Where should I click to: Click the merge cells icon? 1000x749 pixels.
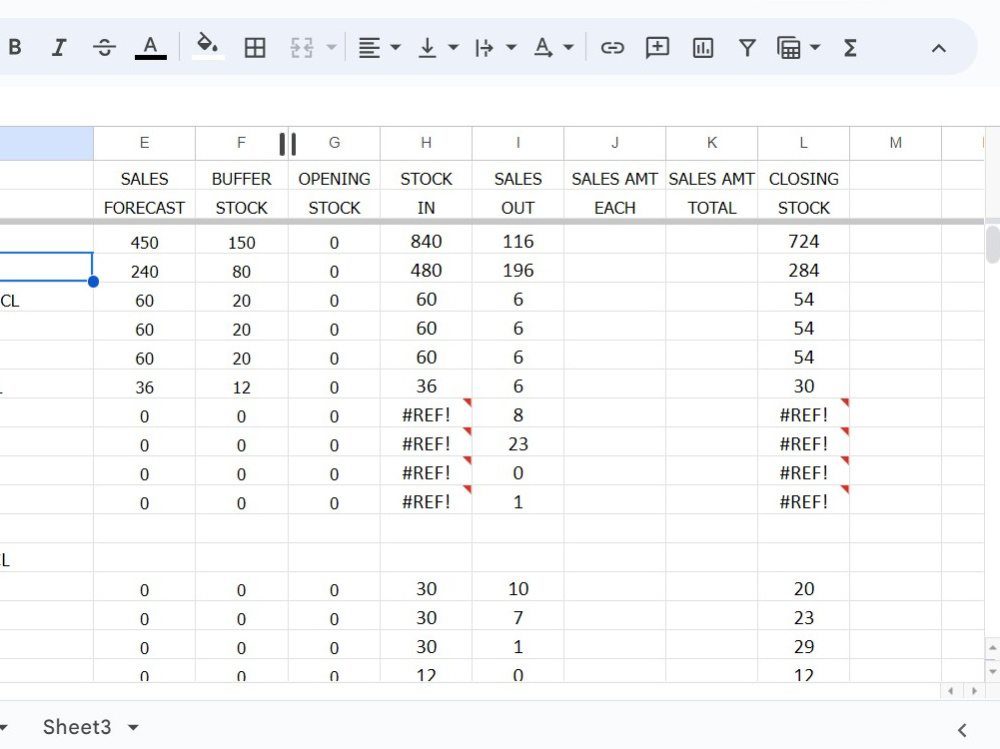click(302, 48)
